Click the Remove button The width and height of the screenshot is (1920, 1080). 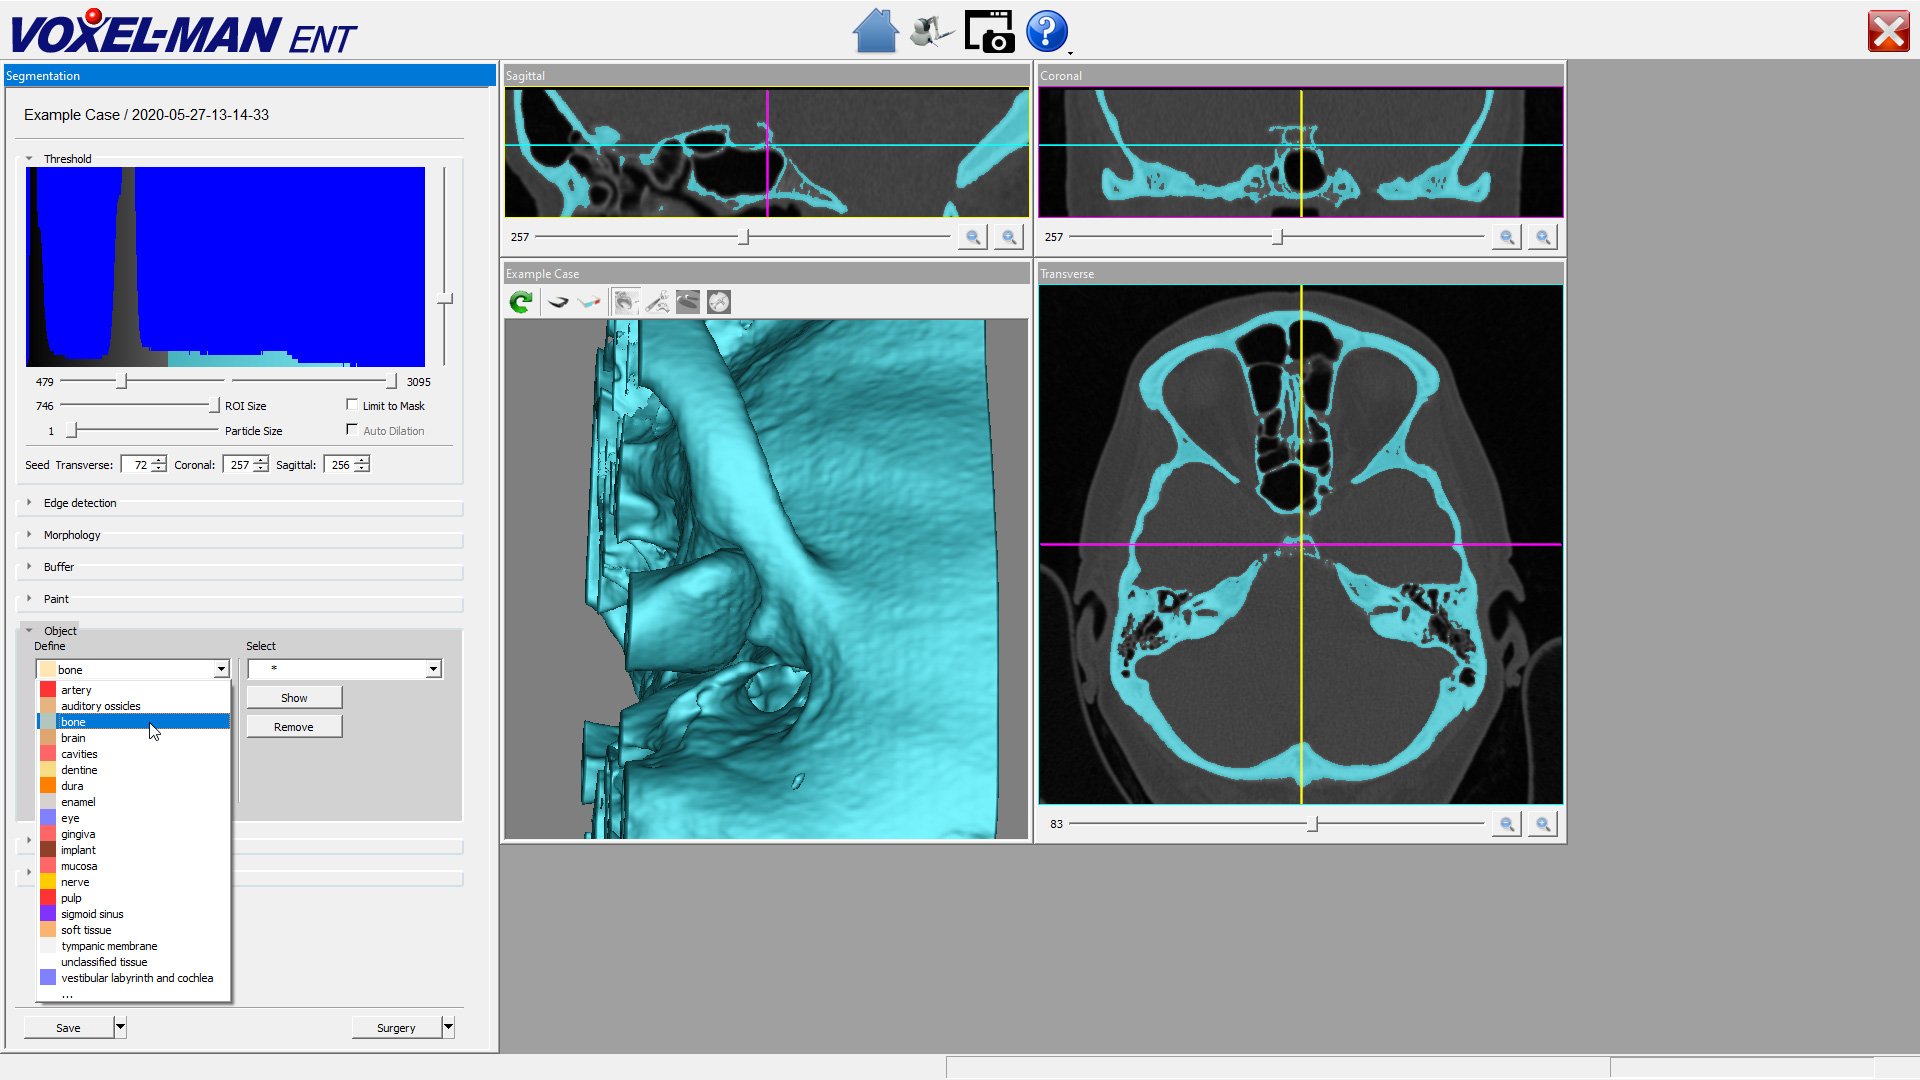(x=294, y=727)
